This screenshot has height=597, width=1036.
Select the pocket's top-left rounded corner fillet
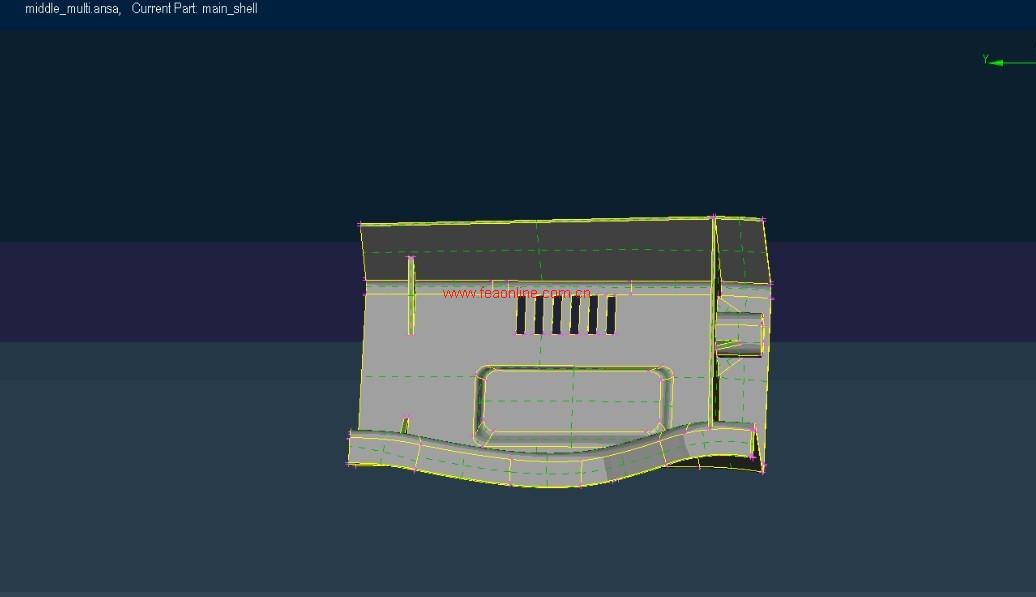[484, 376]
